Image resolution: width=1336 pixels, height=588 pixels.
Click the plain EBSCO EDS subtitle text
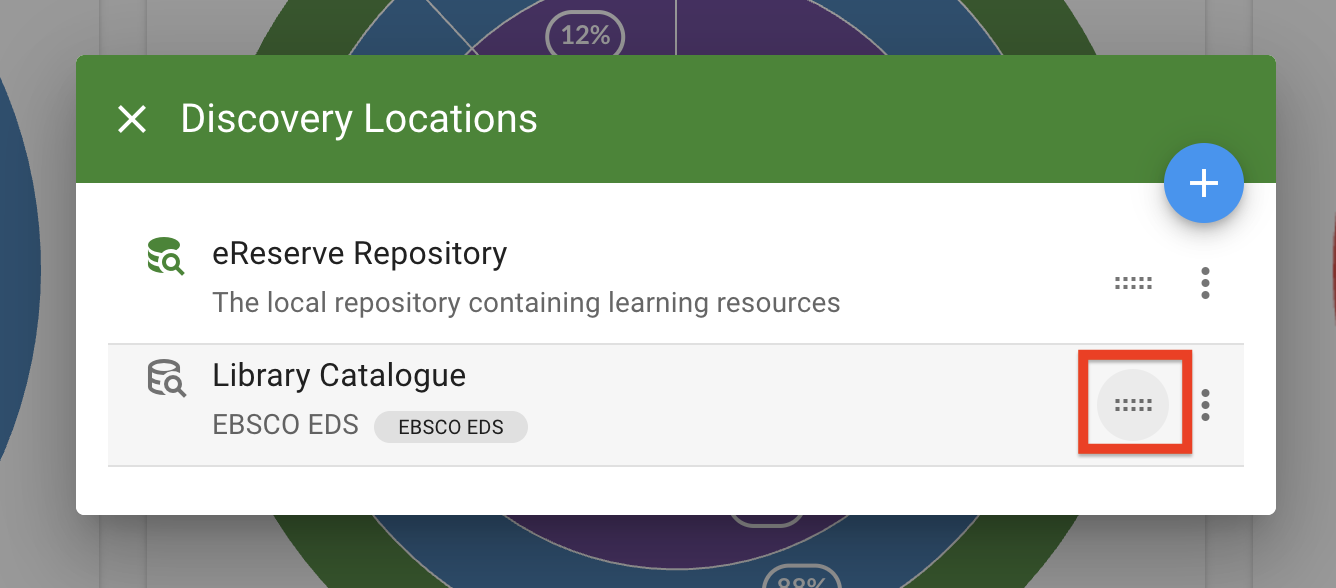(x=285, y=426)
